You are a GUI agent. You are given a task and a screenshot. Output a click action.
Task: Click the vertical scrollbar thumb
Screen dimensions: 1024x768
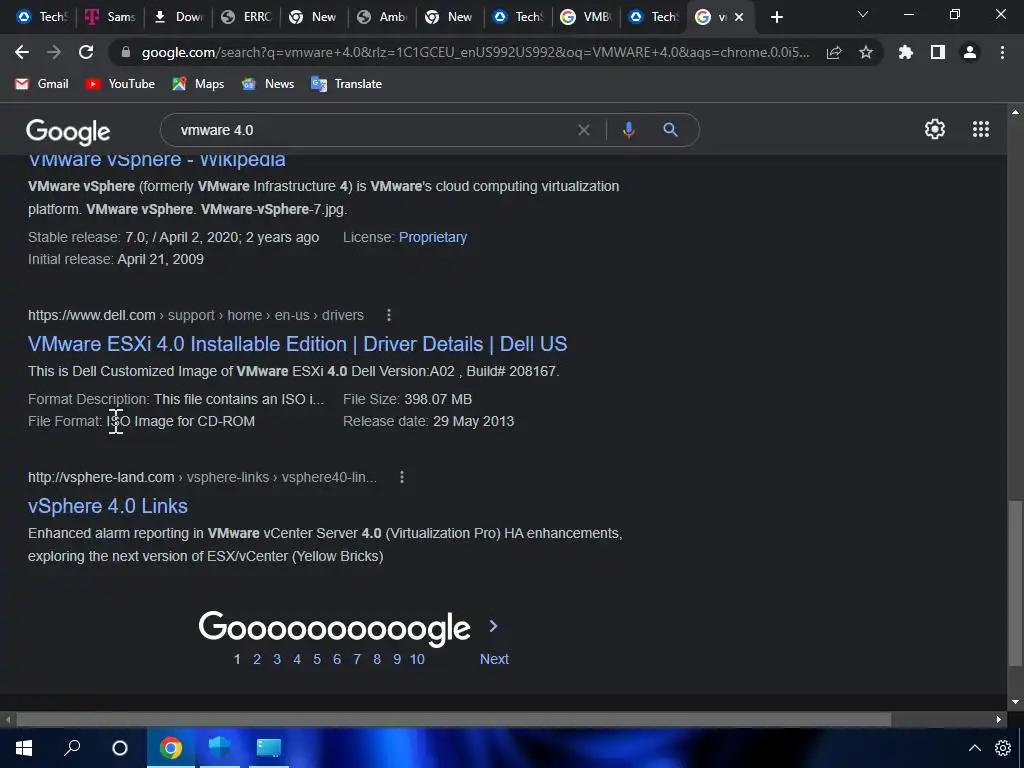(1015, 583)
